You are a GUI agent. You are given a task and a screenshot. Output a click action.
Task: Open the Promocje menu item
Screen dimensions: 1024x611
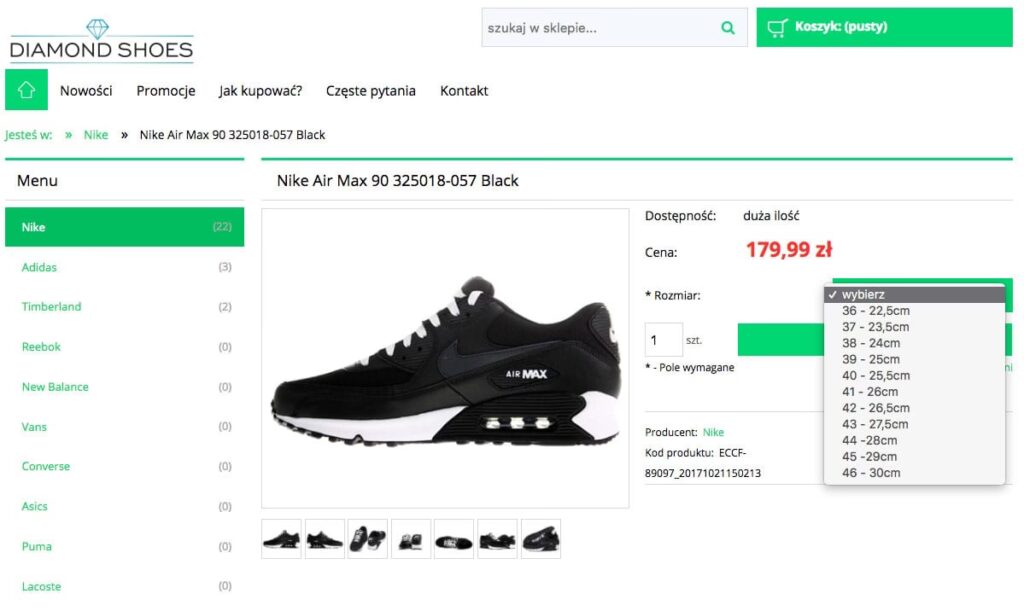[166, 91]
